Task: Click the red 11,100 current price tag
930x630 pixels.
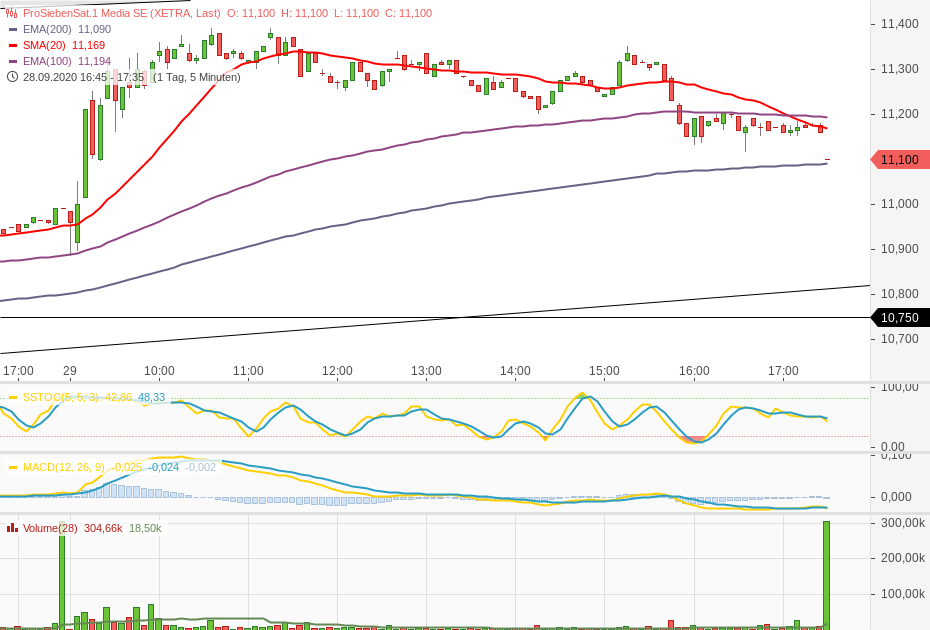Action: (900, 160)
